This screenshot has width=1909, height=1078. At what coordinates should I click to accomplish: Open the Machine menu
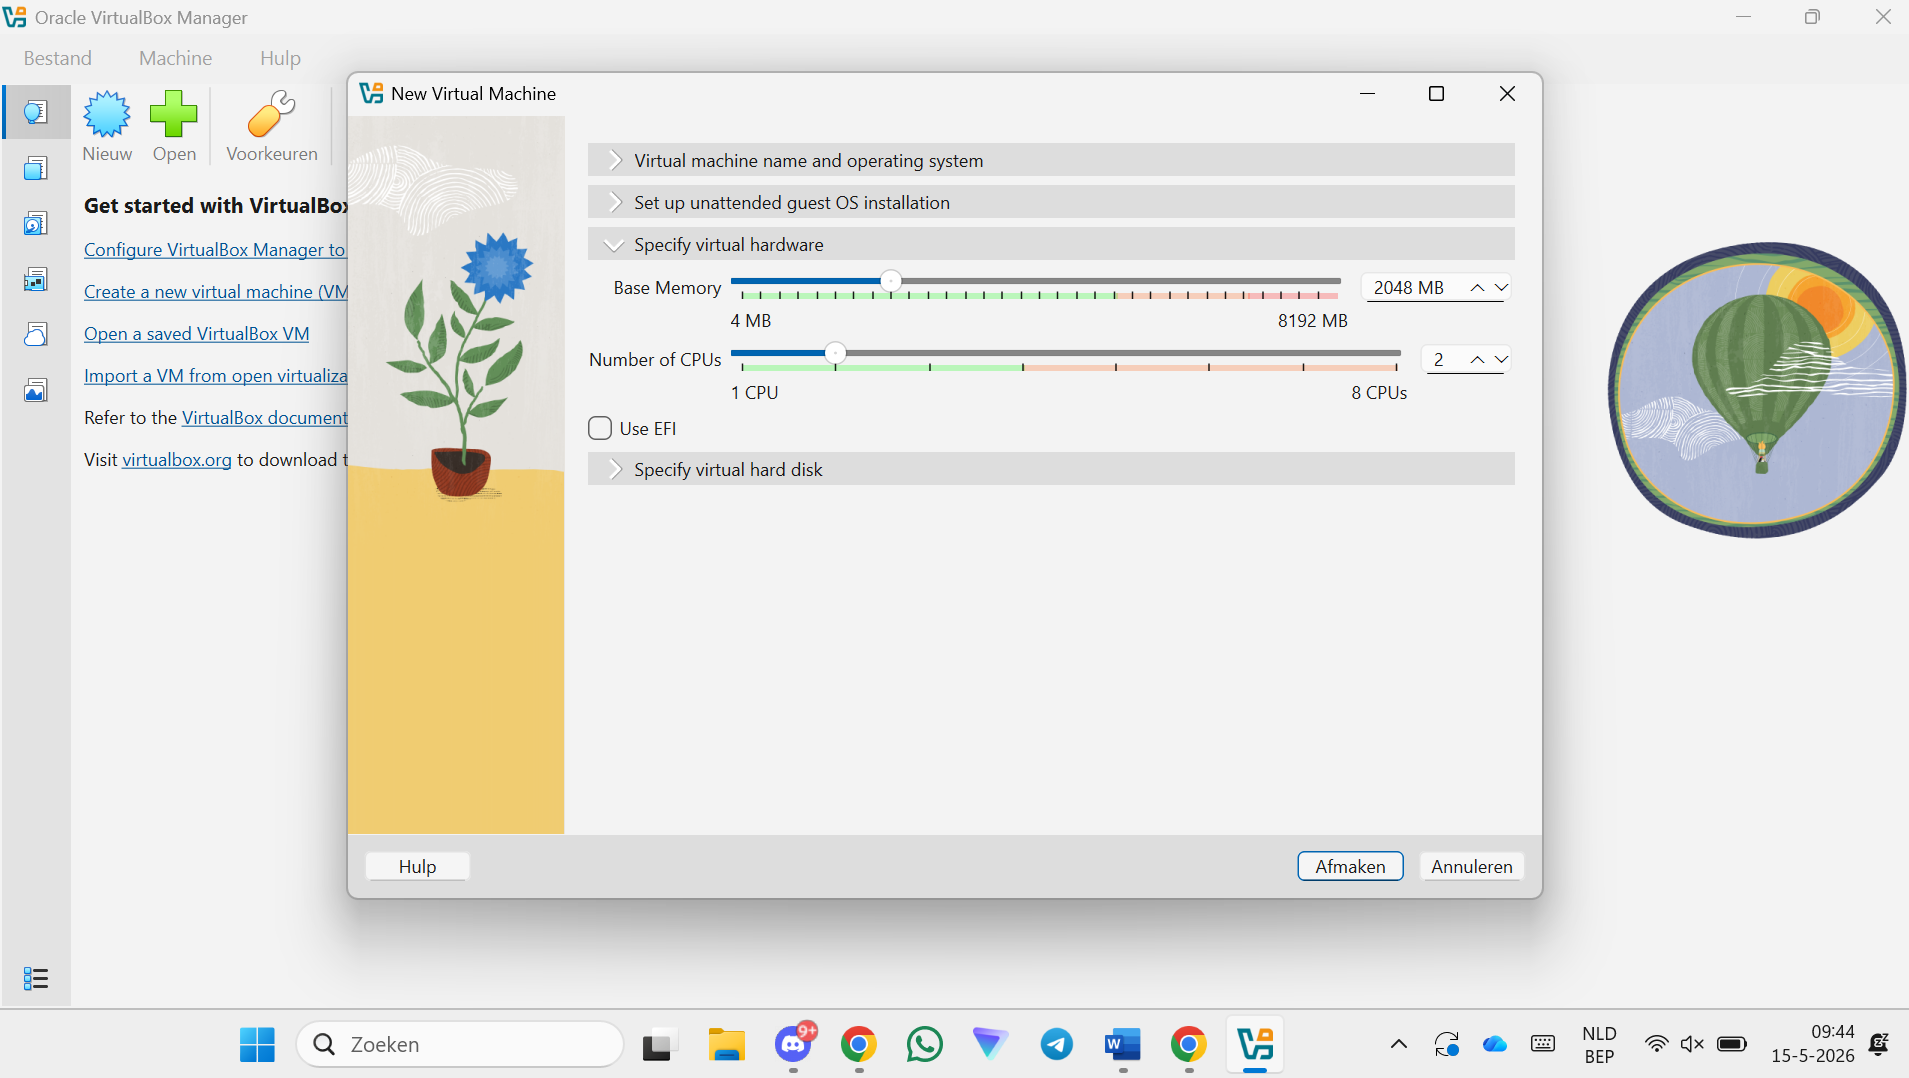tap(175, 58)
